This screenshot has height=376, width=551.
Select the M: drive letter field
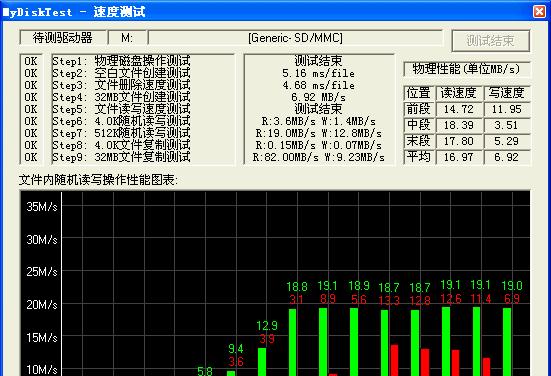pyautogui.click(x=127, y=38)
